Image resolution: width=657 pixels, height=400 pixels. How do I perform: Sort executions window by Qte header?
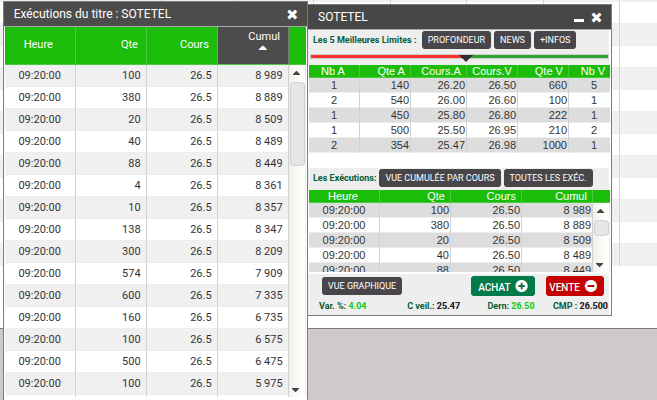pyautogui.click(x=111, y=45)
